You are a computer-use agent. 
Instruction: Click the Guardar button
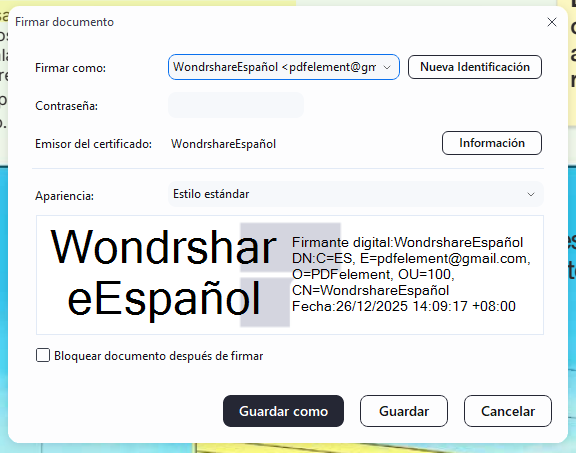click(x=404, y=411)
